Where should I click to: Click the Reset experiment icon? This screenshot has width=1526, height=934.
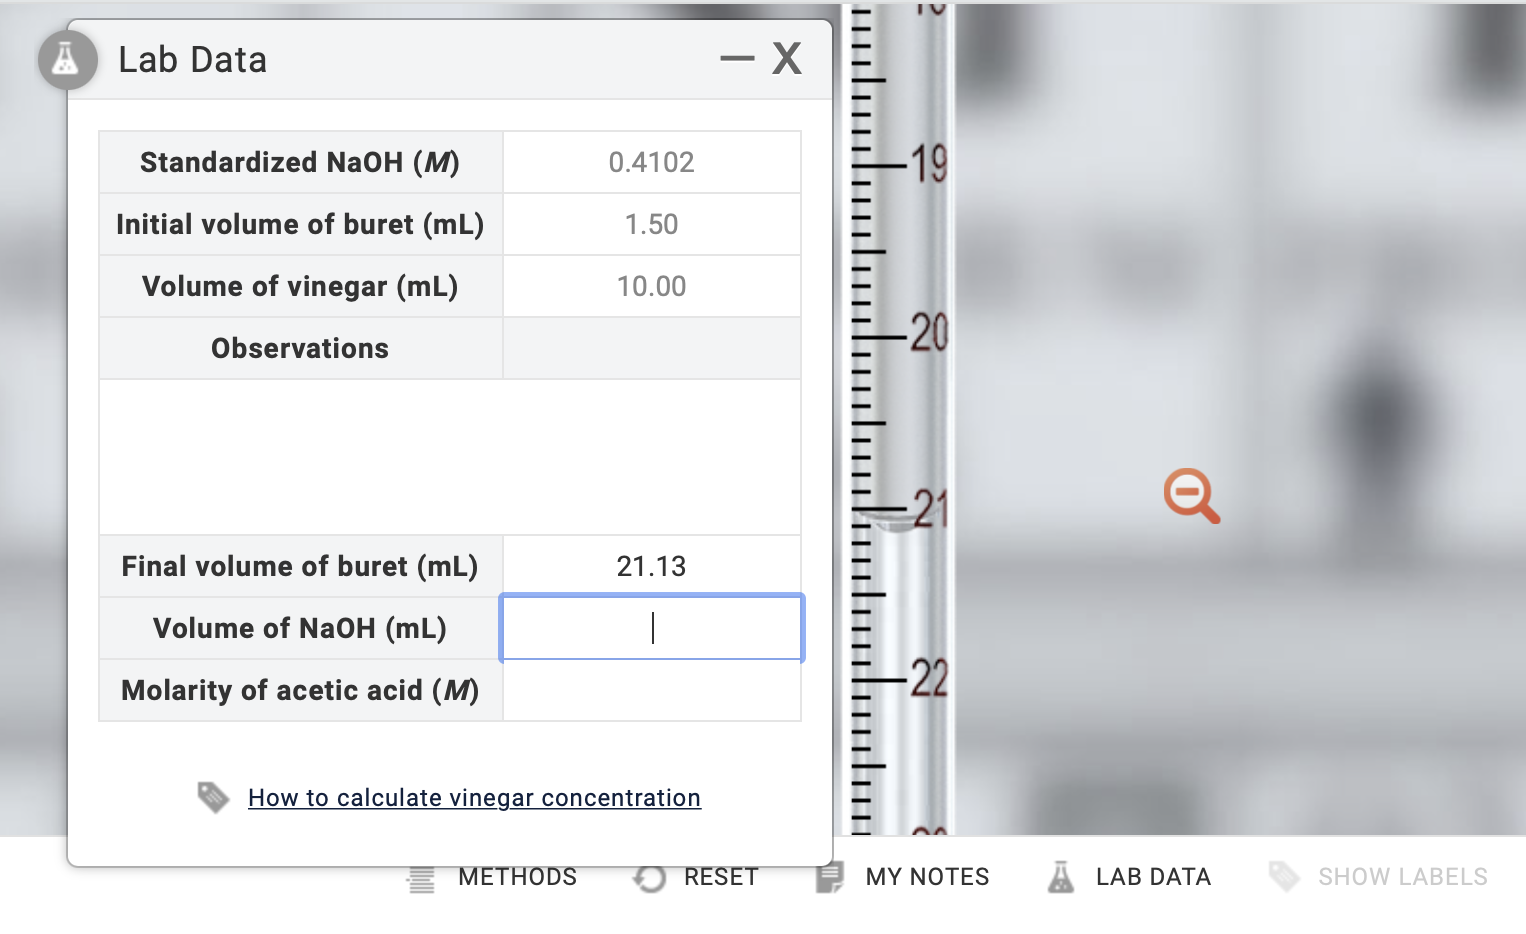click(650, 877)
